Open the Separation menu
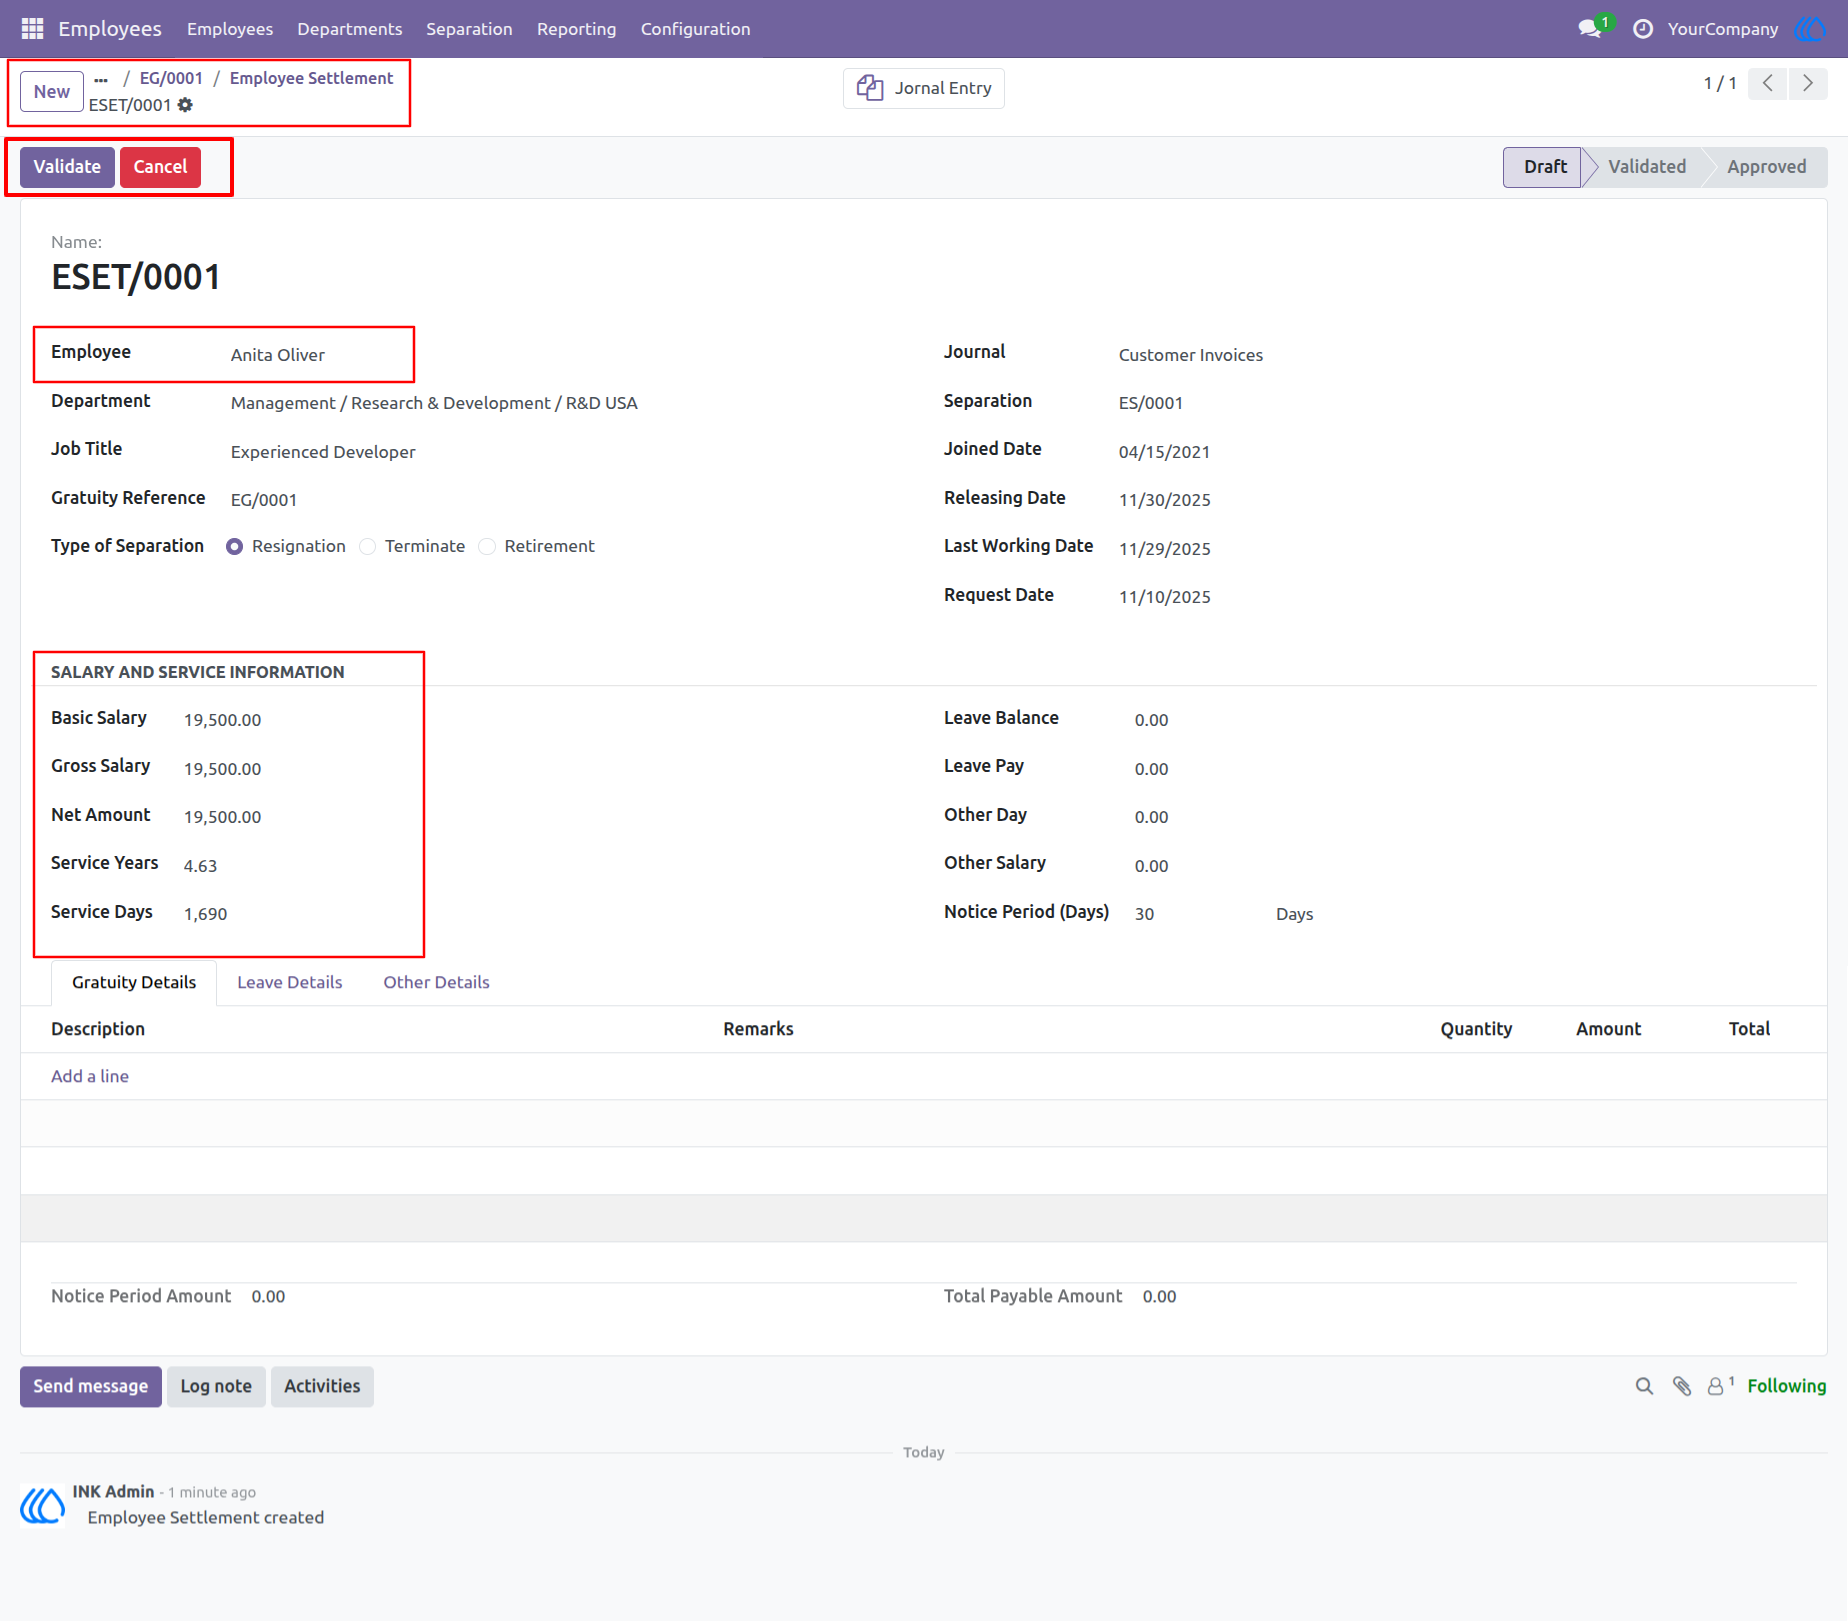Screen dimensions: 1848x1624 tap(469, 29)
